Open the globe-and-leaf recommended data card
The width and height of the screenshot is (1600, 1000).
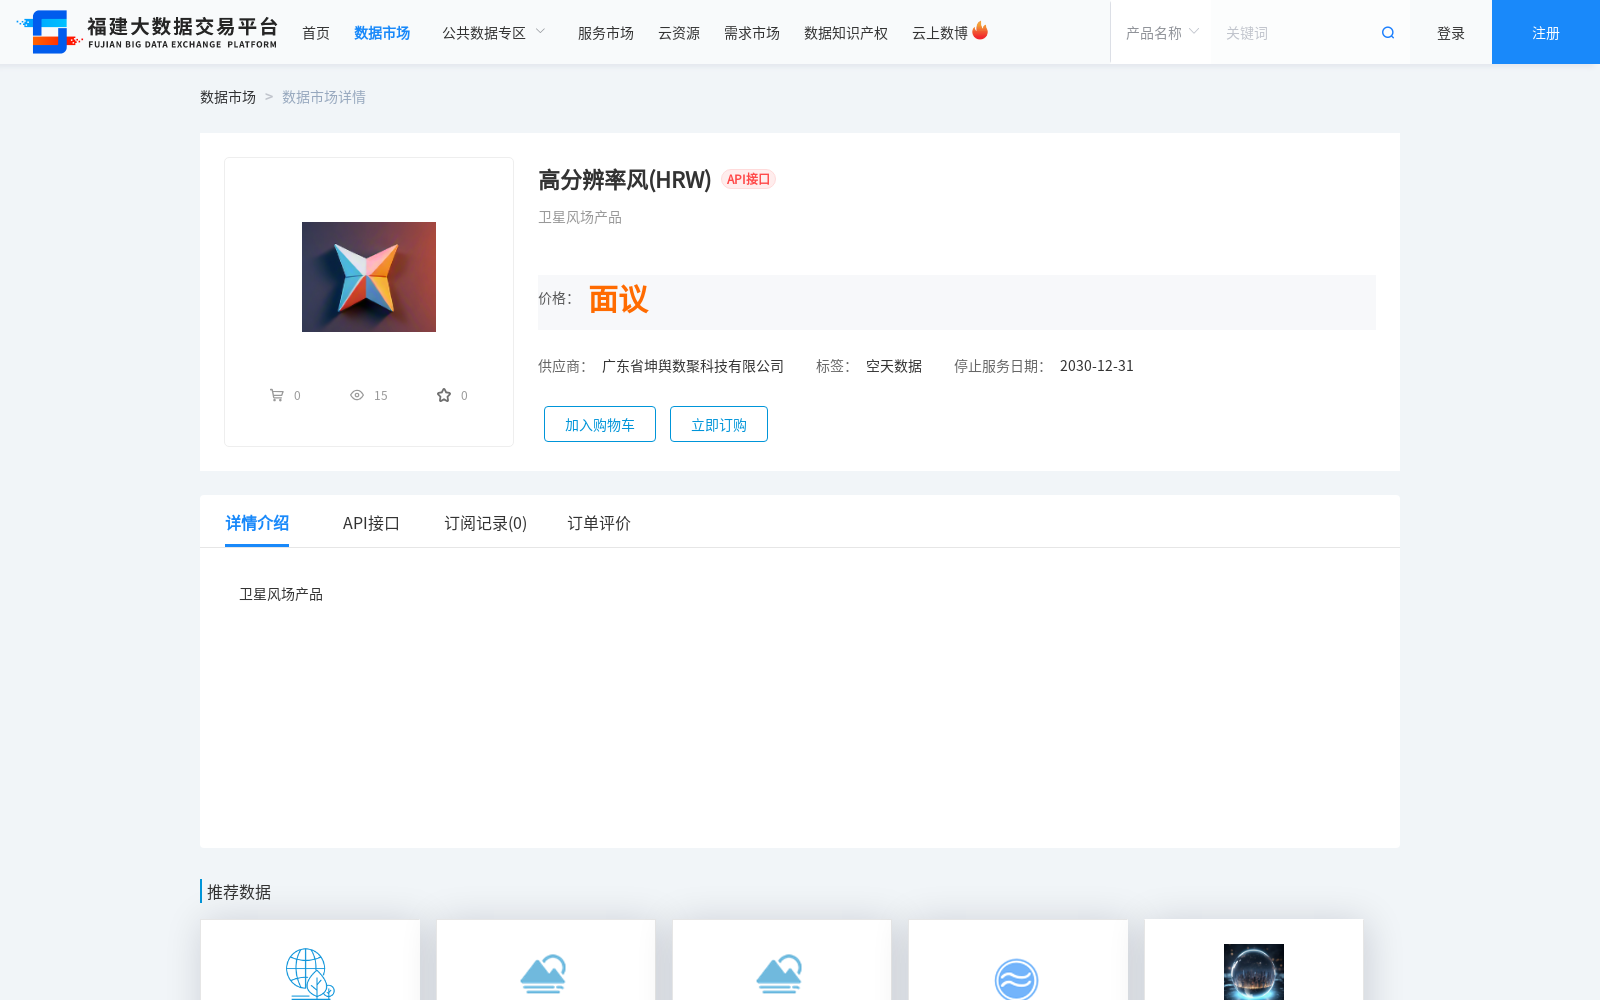310,960
